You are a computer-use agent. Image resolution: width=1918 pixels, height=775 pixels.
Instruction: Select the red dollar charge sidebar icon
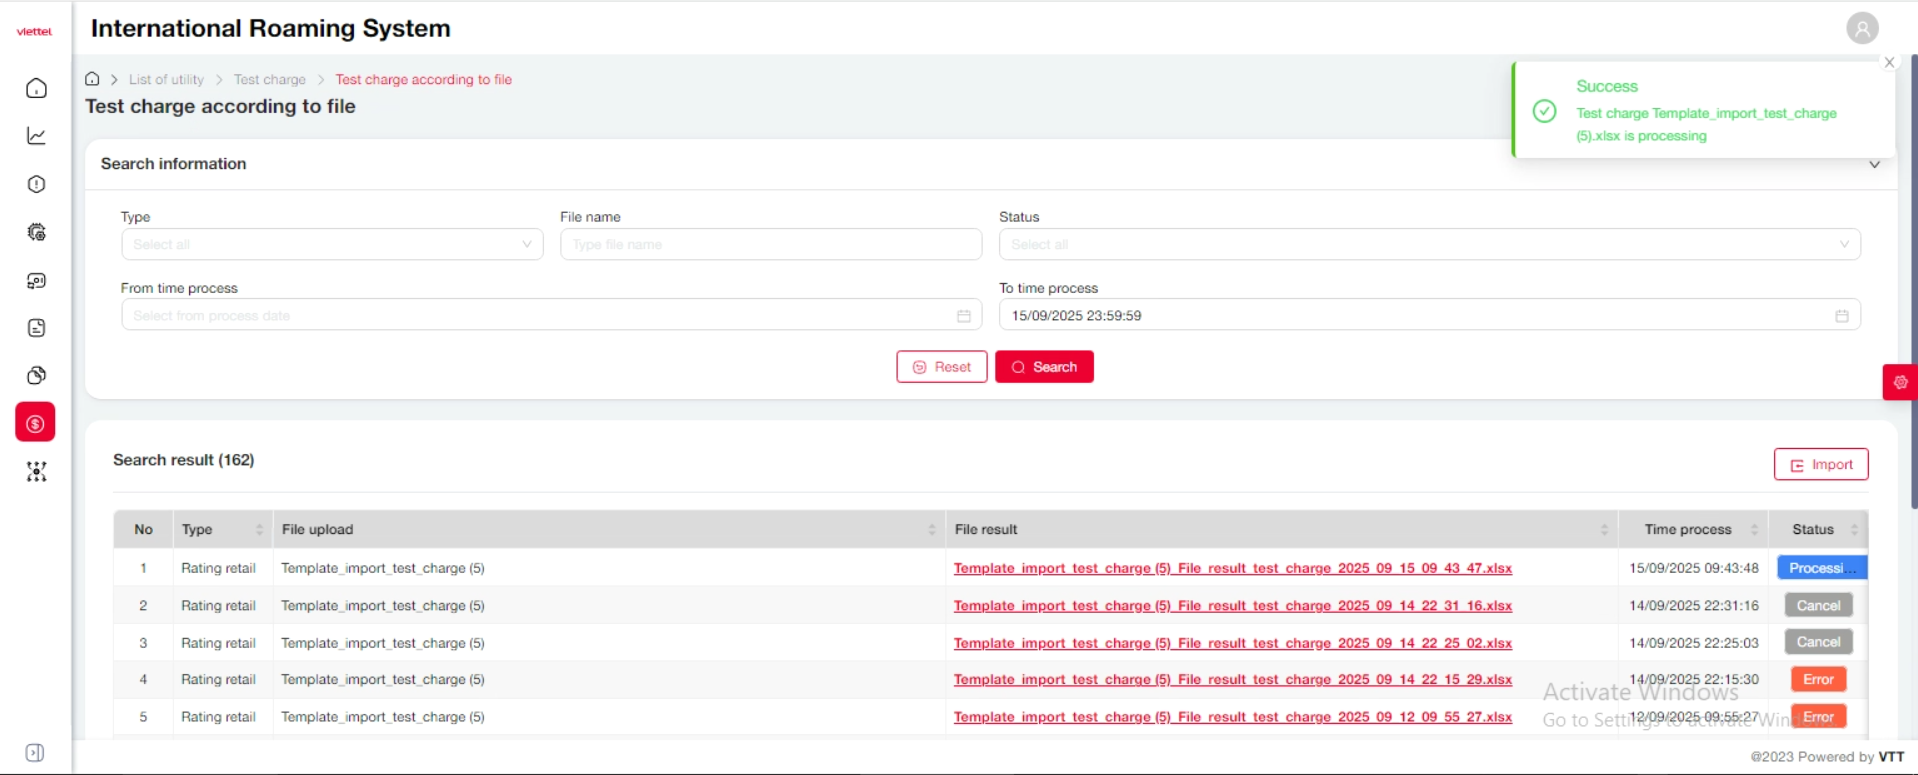(x=35, y=423)
